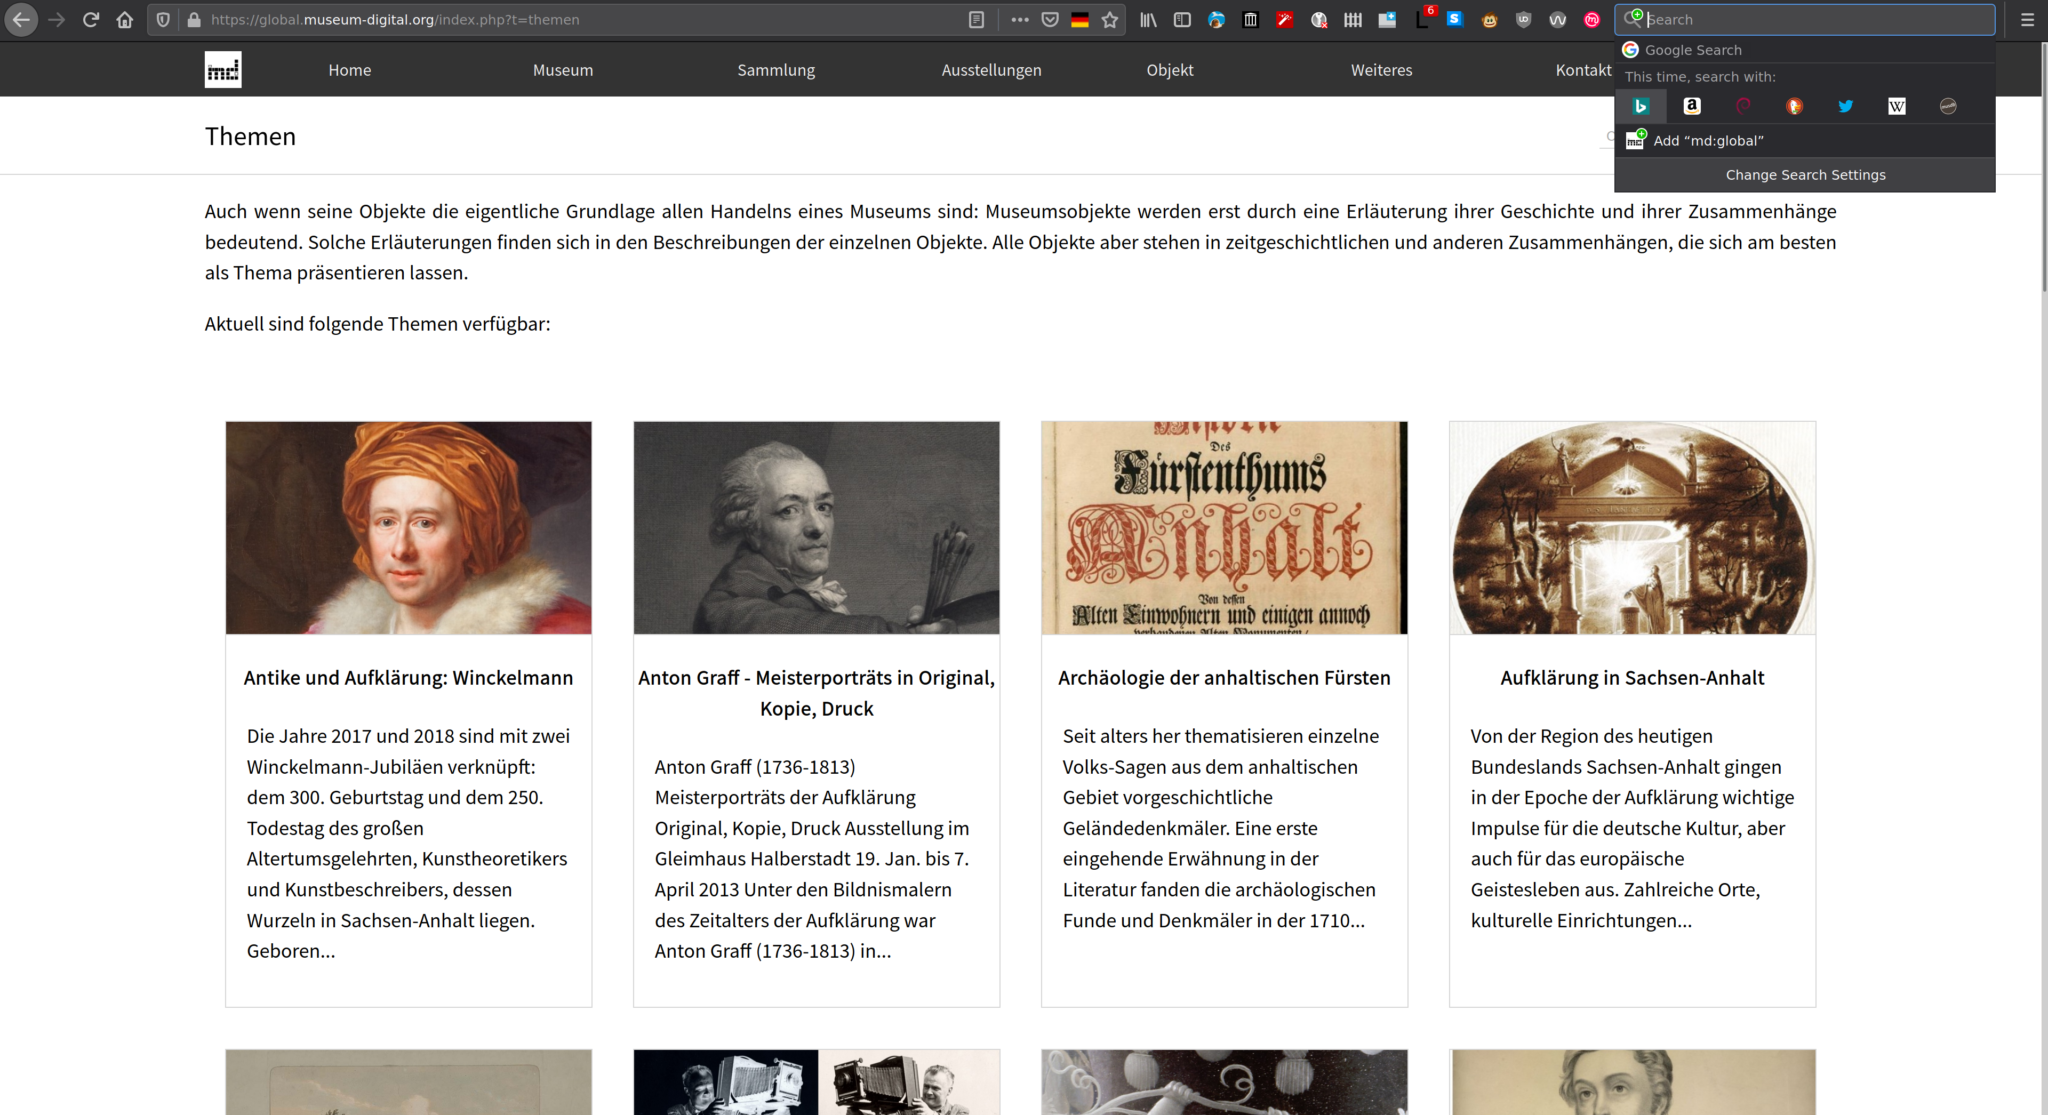Select the Google Search suggestion
The image size is (2048, 1115).
tap(1805, 50)
